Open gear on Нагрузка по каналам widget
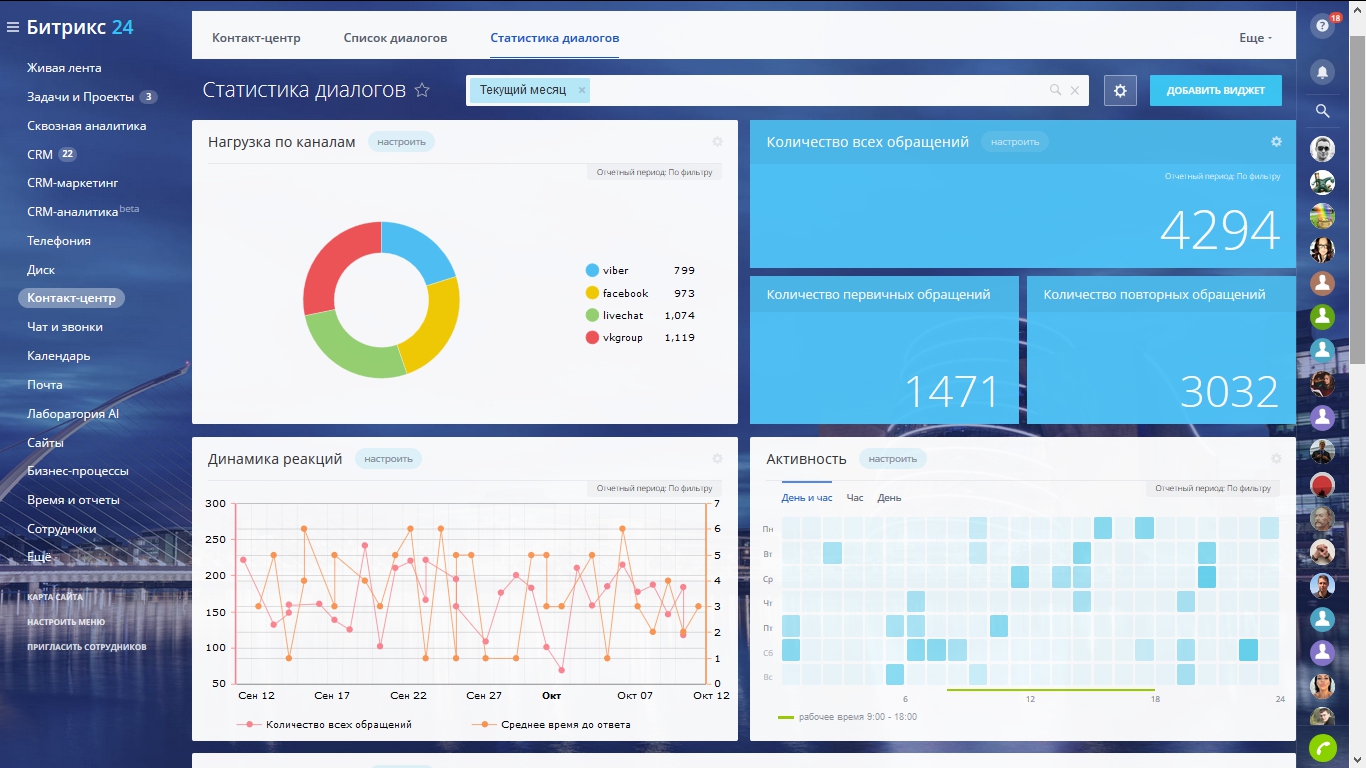 coord(717,142)
